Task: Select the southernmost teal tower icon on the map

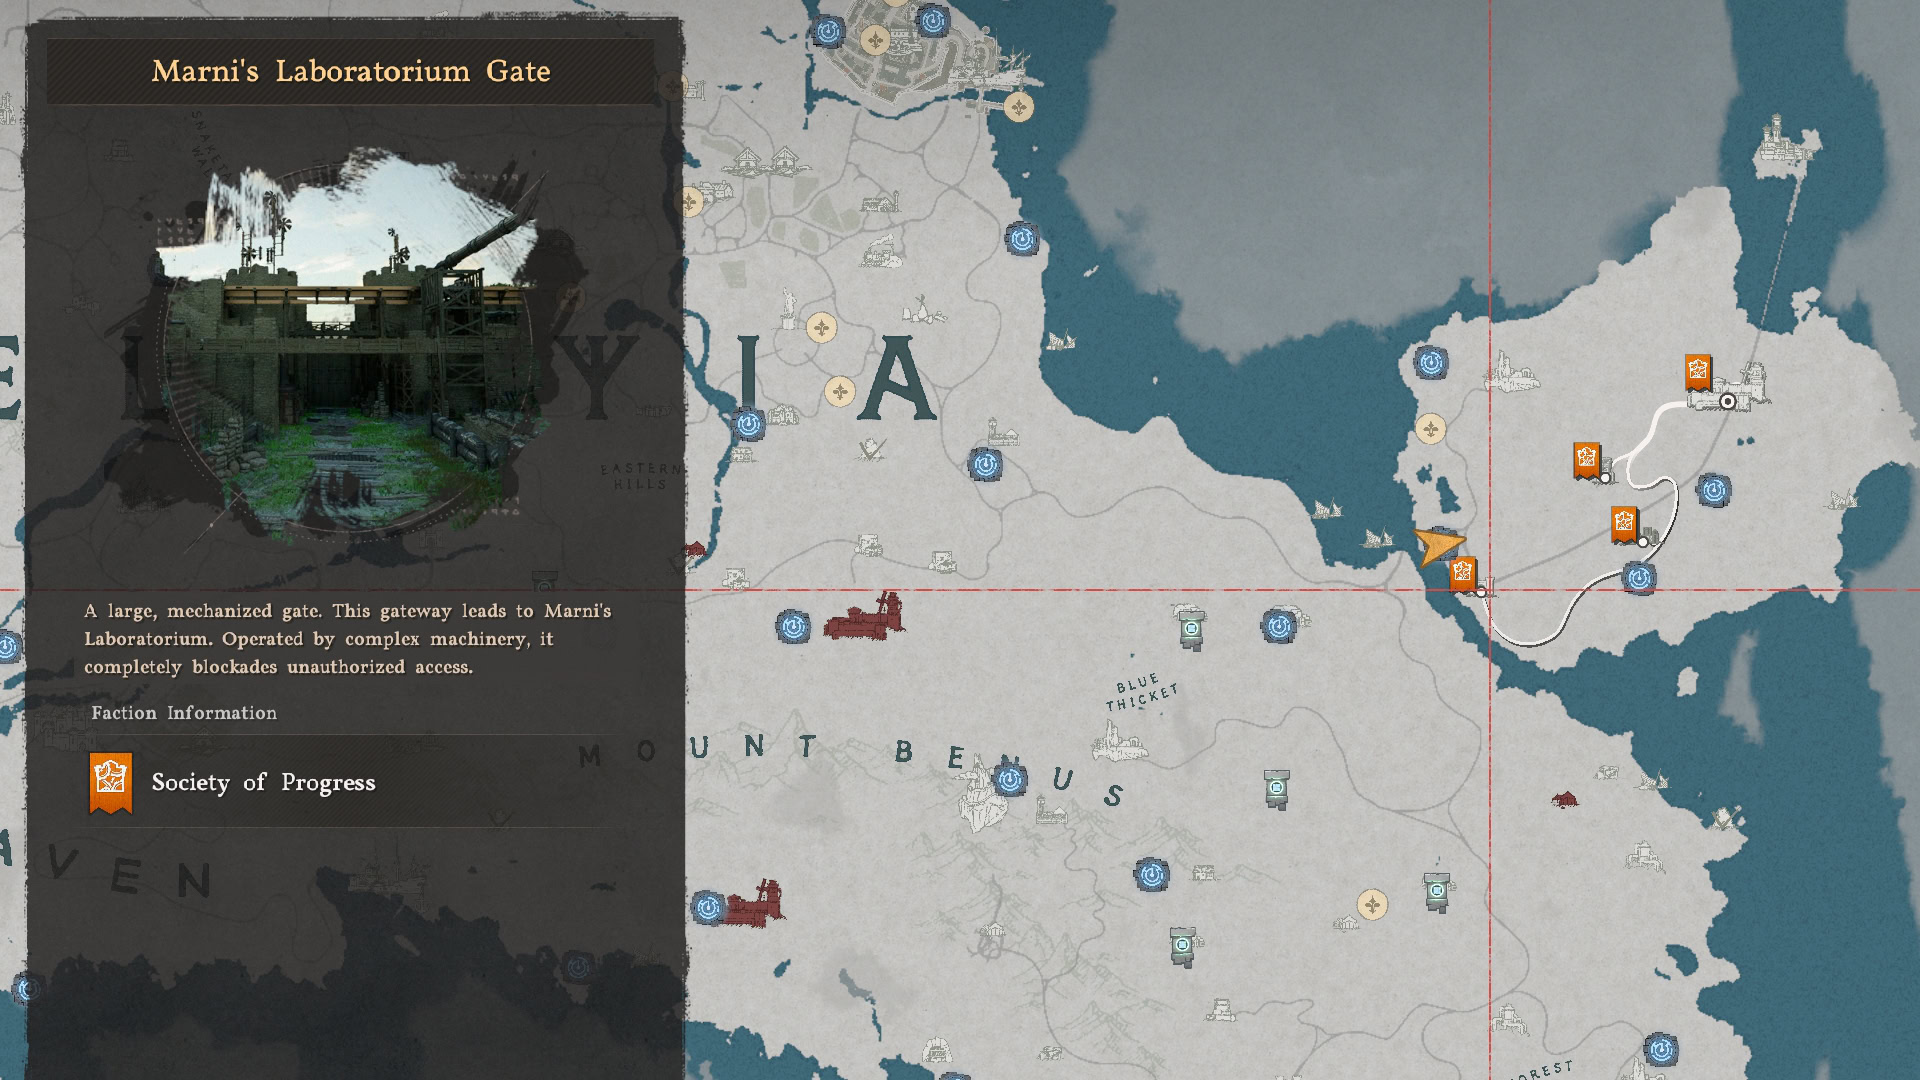Action: click(x=1183, y=946)
